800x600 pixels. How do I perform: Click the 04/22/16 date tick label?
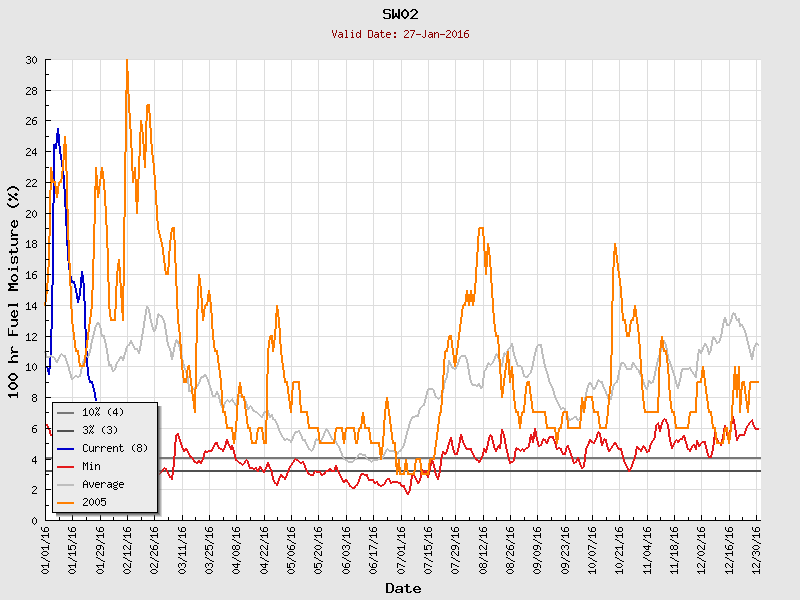tap(265, 548)
